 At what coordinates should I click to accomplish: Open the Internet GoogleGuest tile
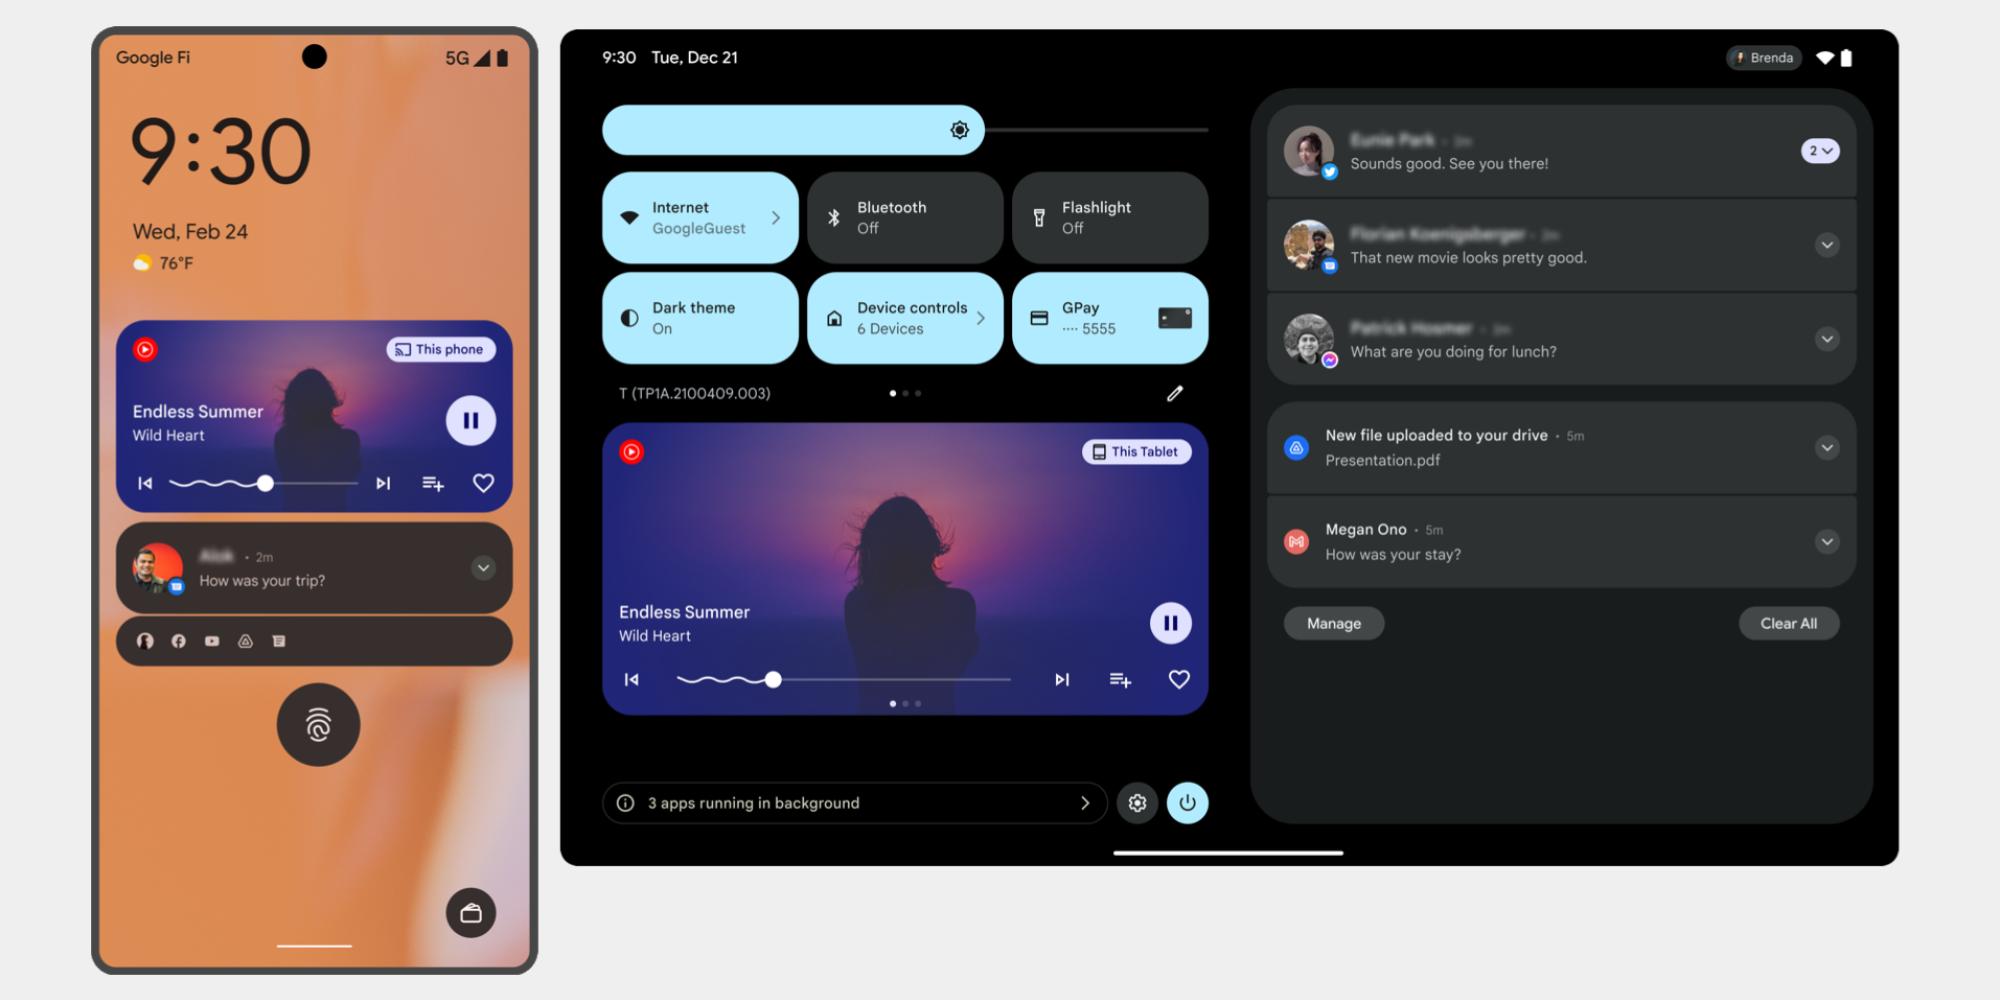[700, 218]
